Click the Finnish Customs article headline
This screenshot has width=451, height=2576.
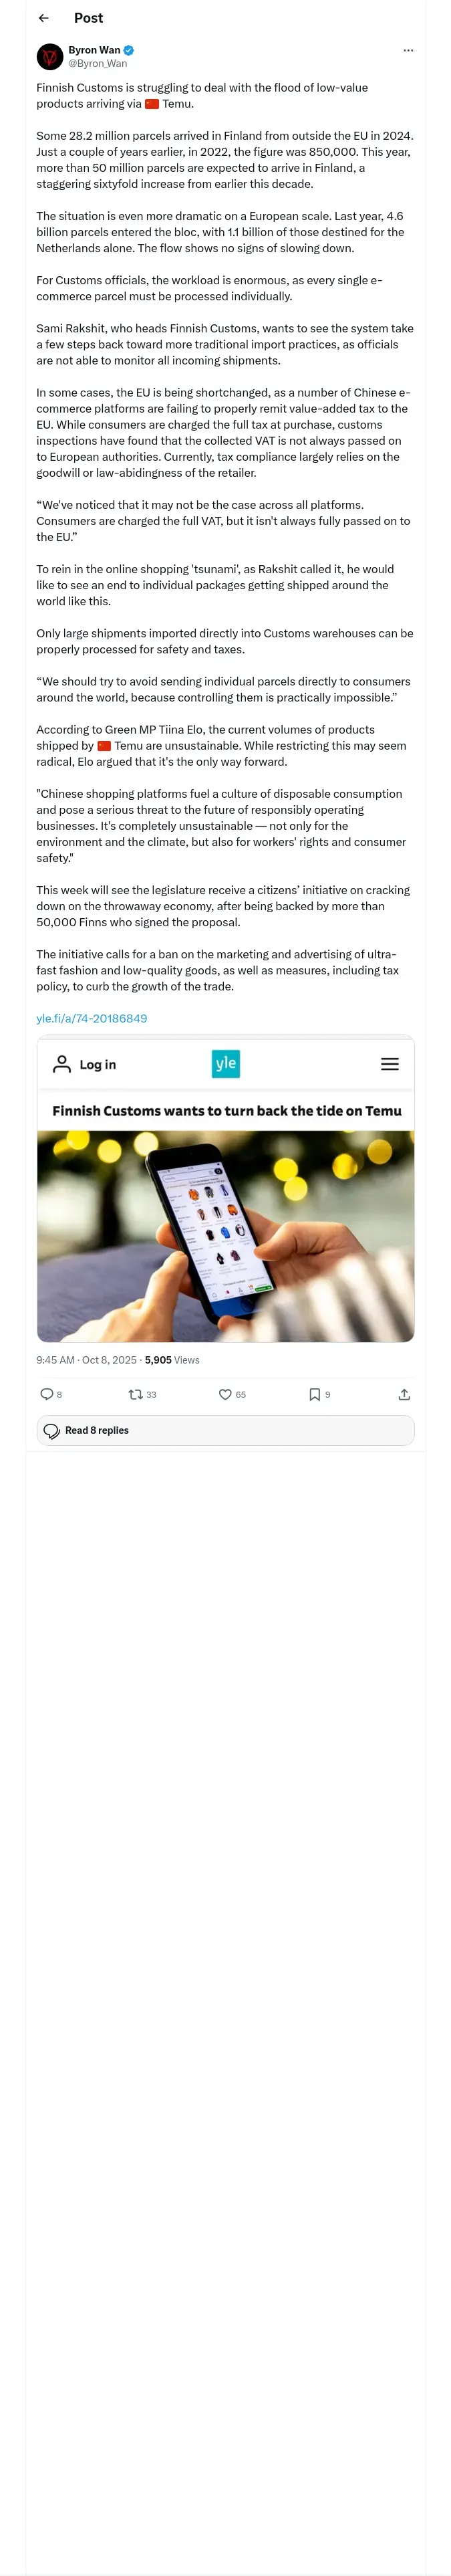click(227, 1111)
